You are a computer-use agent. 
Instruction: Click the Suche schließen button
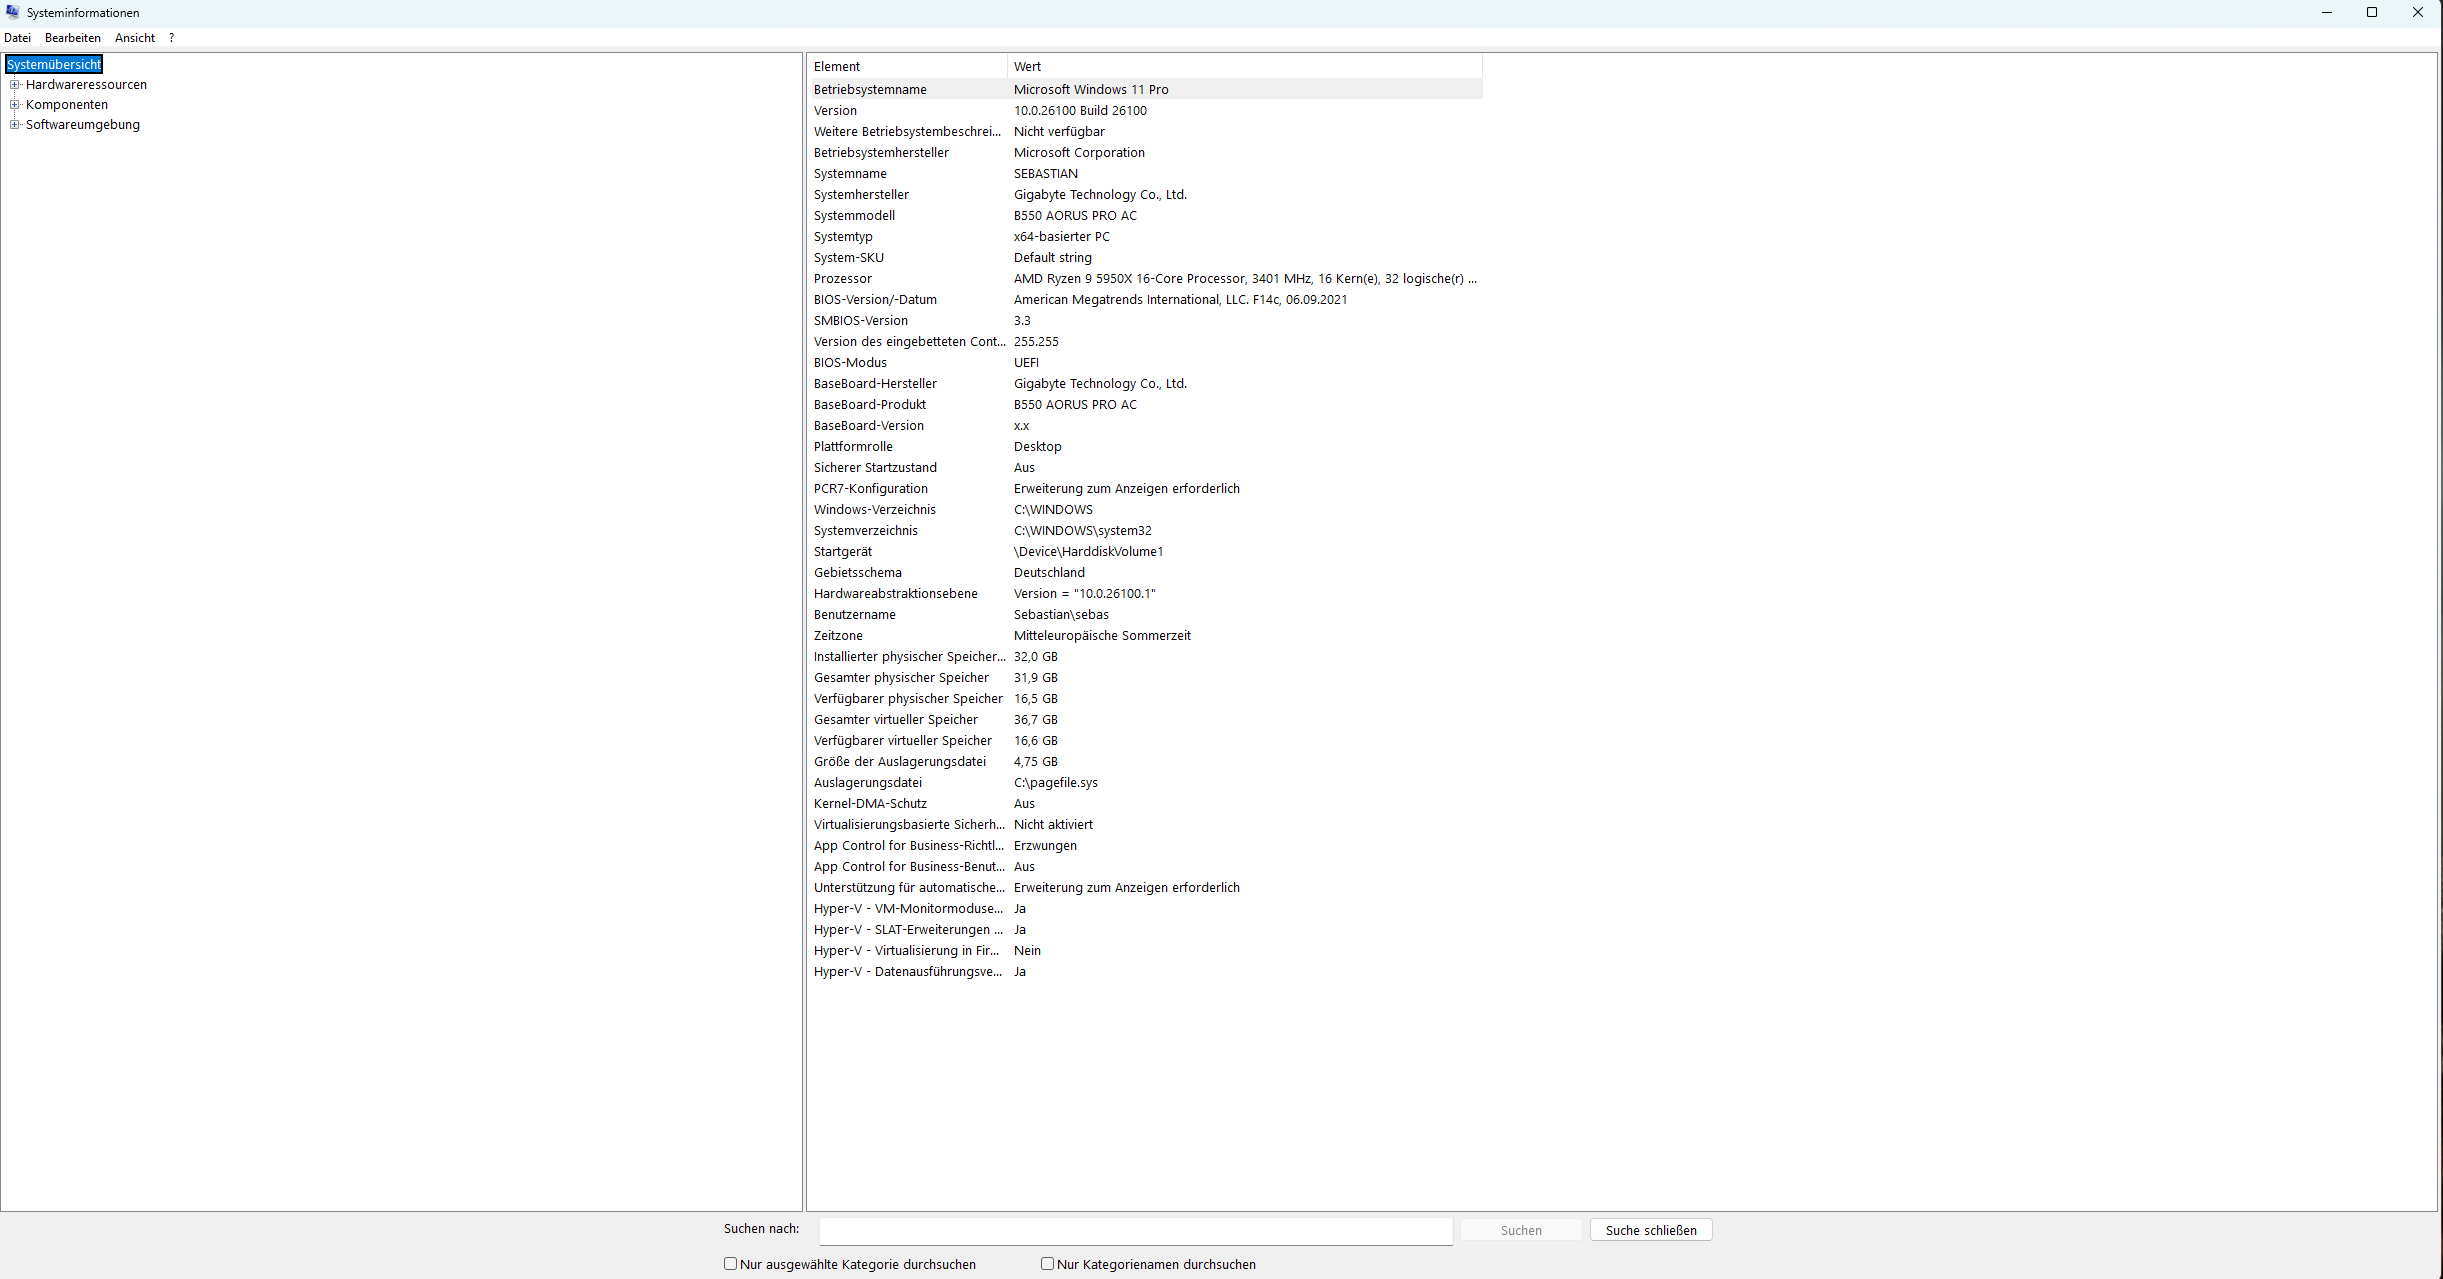[1651, 1230]
